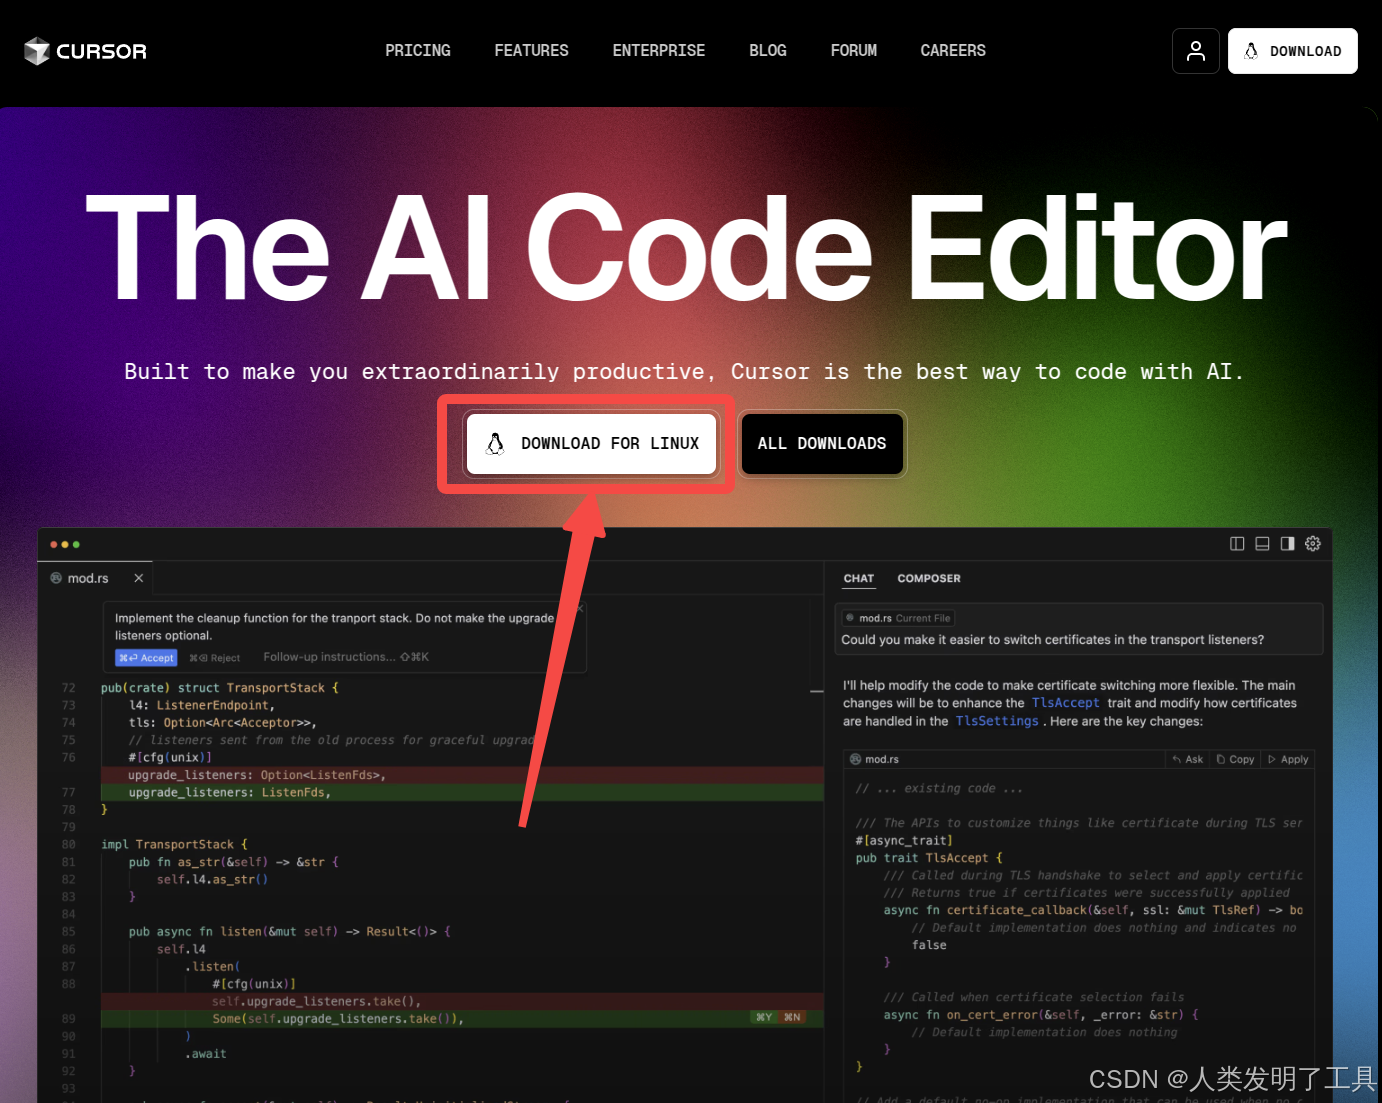Screen dimensions: 1382x1103
Task: Click the 'impl TransportStack {' line
Action: 174,845
